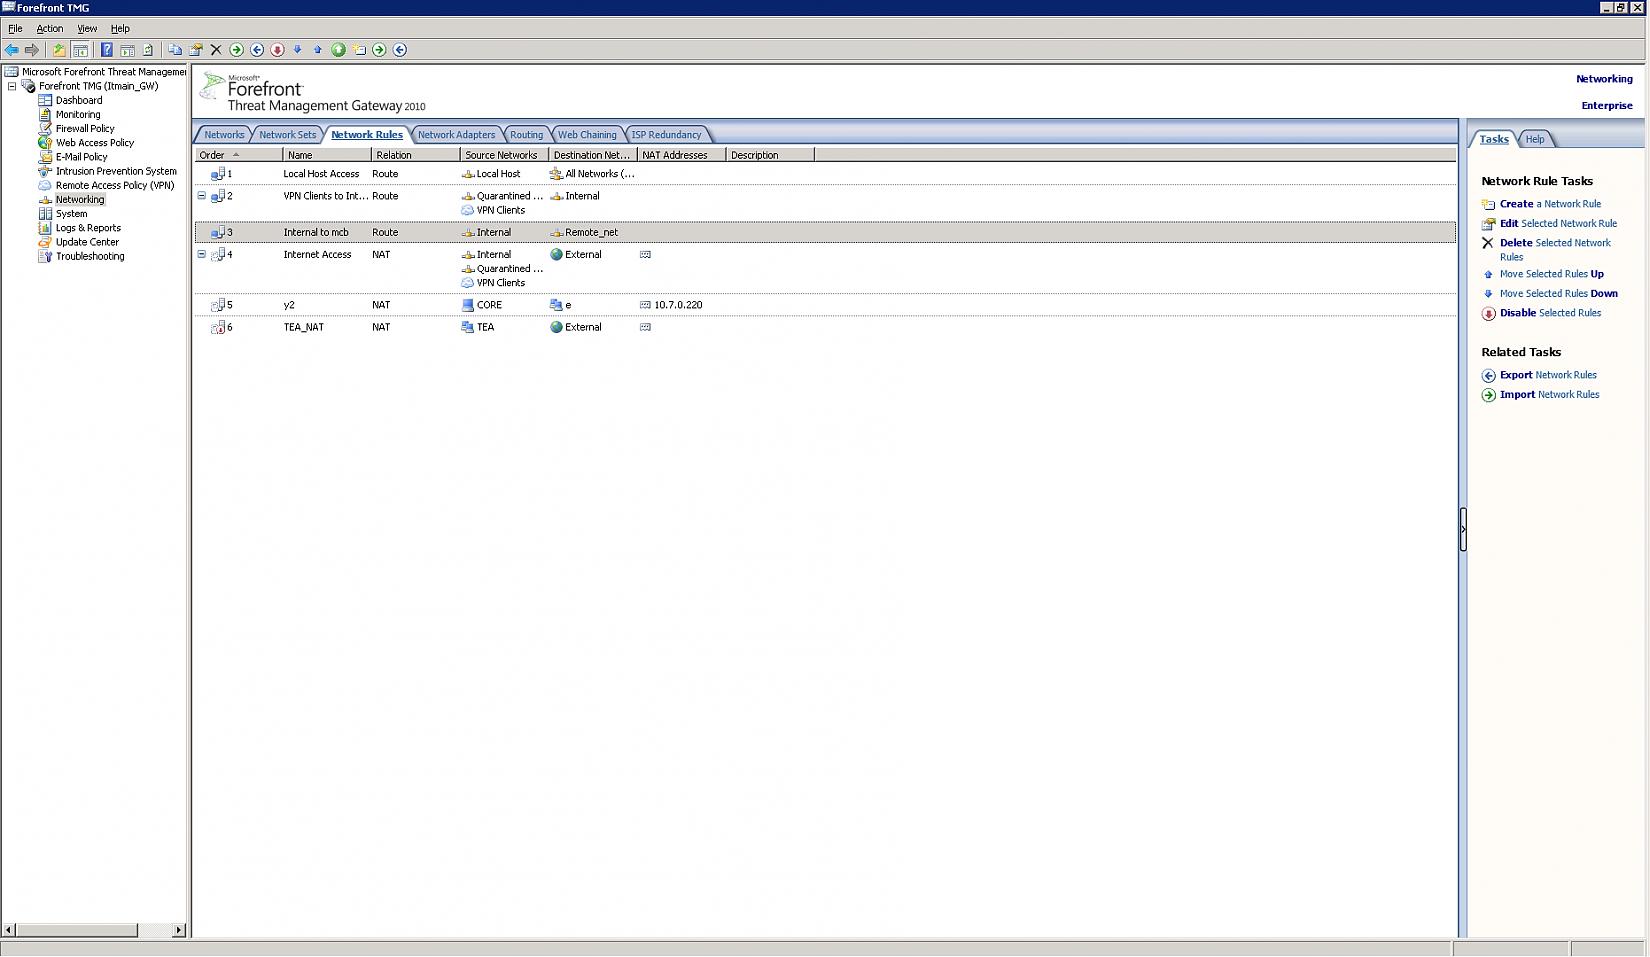Click the red down-arrow Disable toolbar icon

pos(277,50)
